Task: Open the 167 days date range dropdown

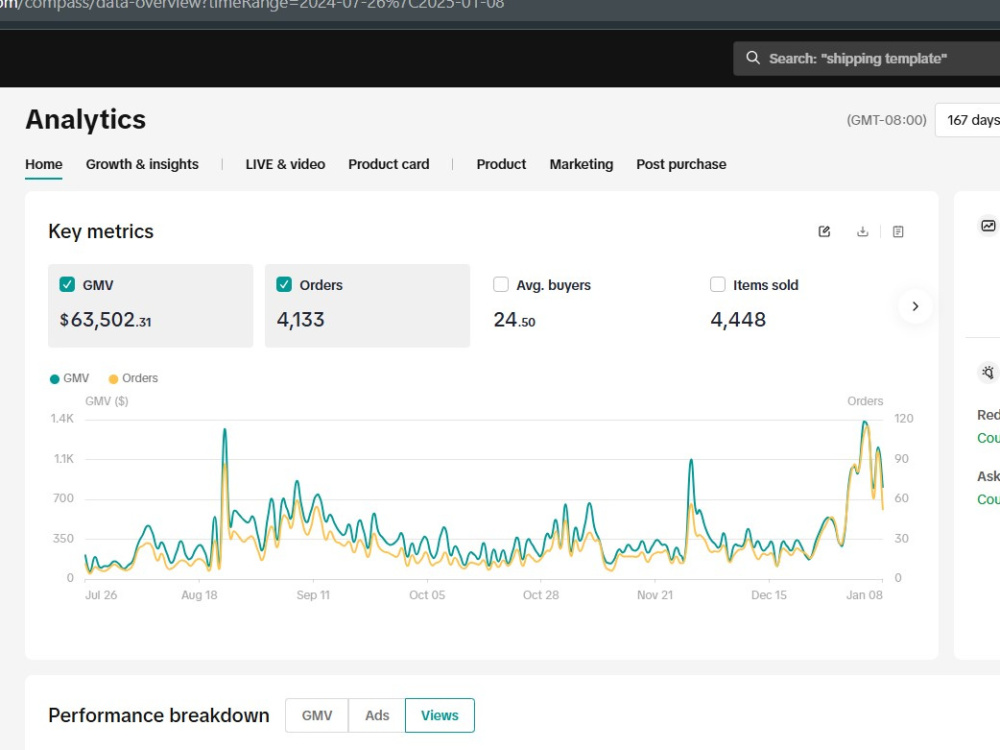Action: [x=967, y=120]
